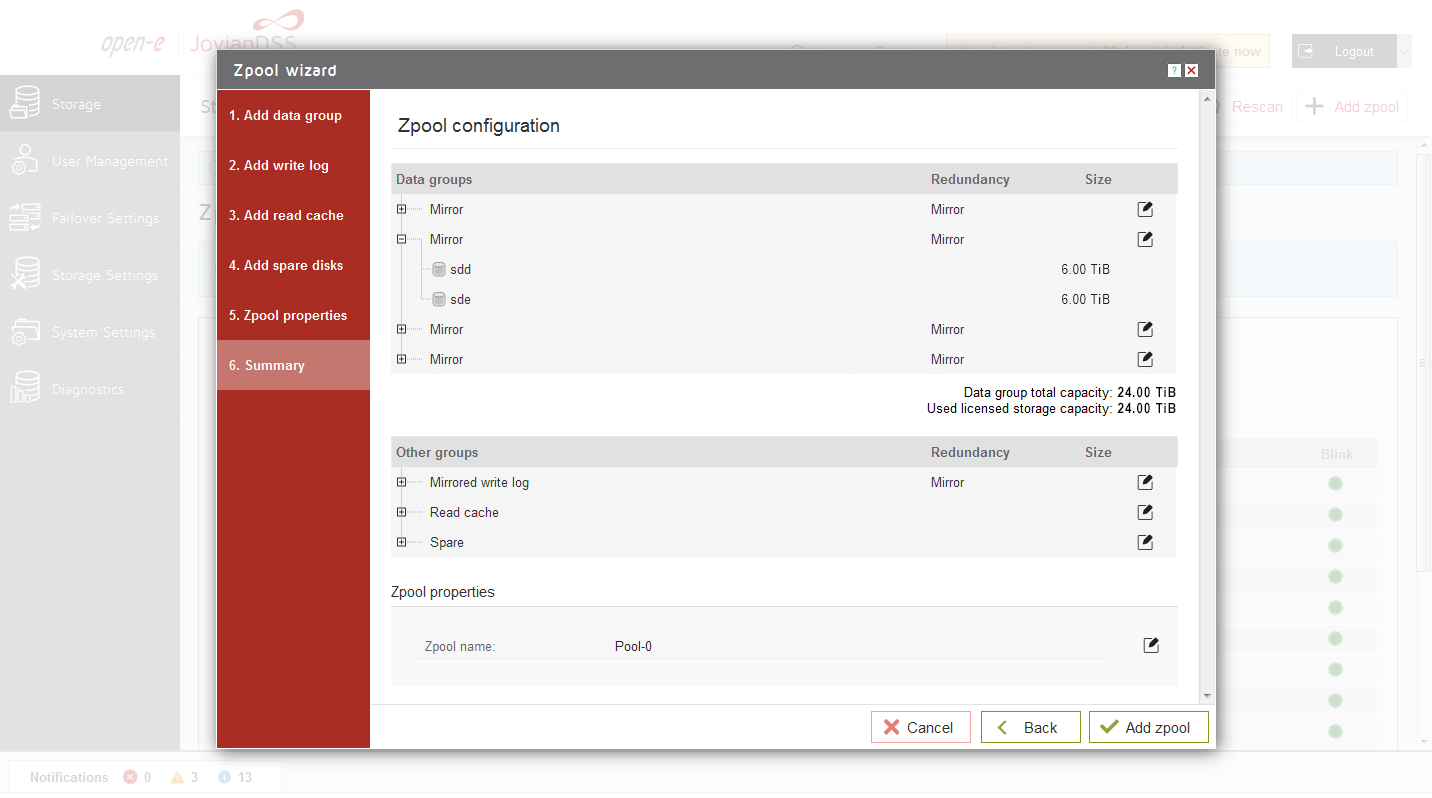This screenshot has width=1432, height=798.
Task: Click the Other groups column header
Action: click(x=437, y=452)
